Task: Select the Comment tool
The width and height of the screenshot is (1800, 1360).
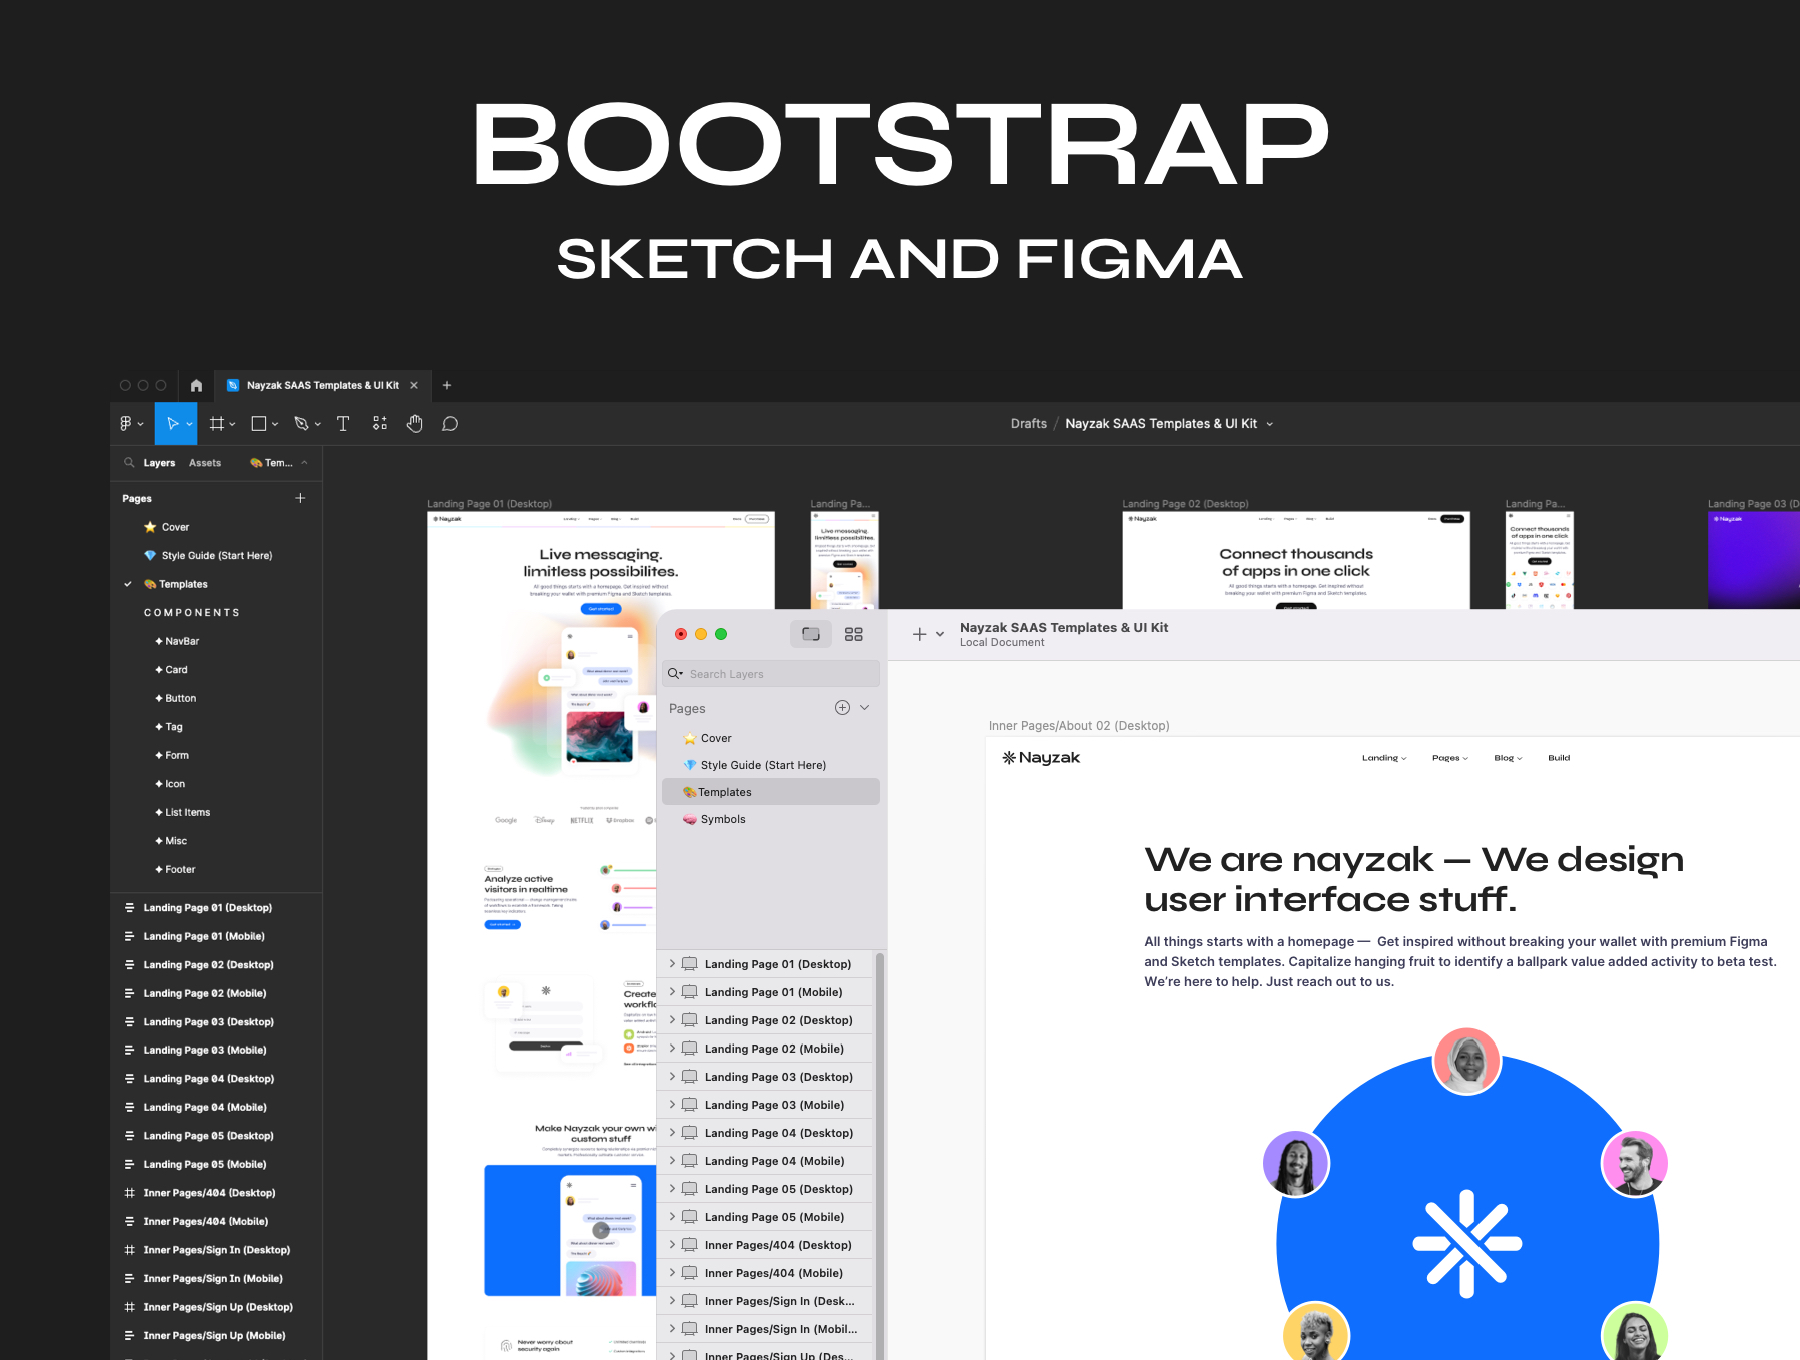Action: [x=450, y=424]
